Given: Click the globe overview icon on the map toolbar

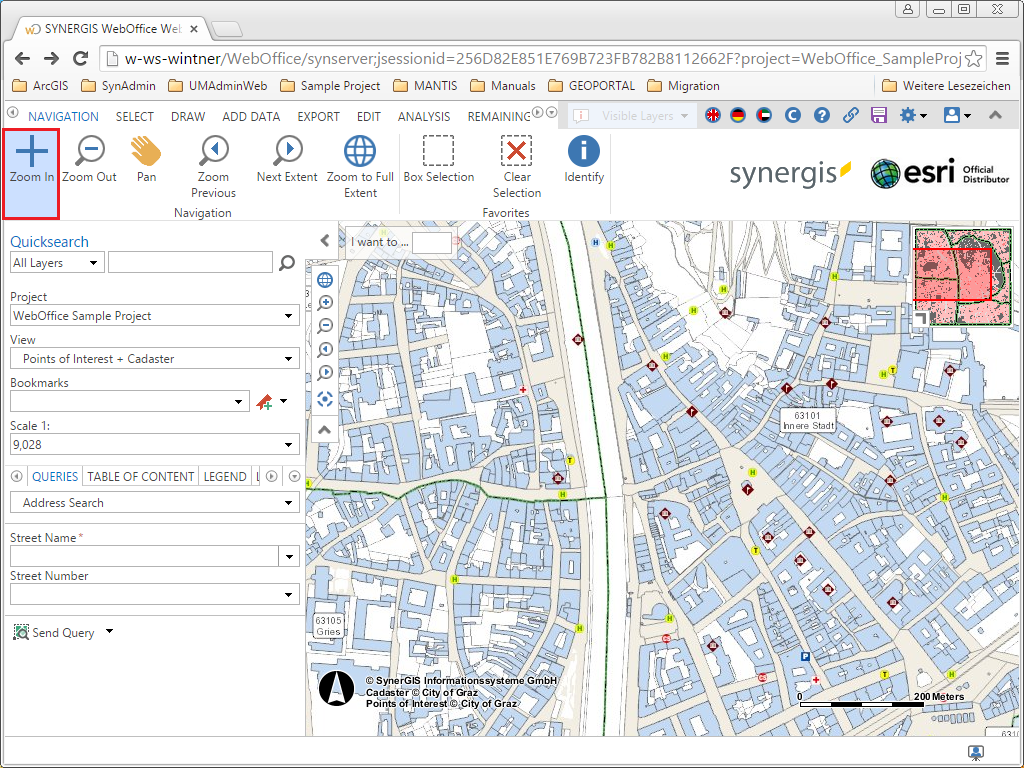Looking at the screenshot, I should 324,280.
